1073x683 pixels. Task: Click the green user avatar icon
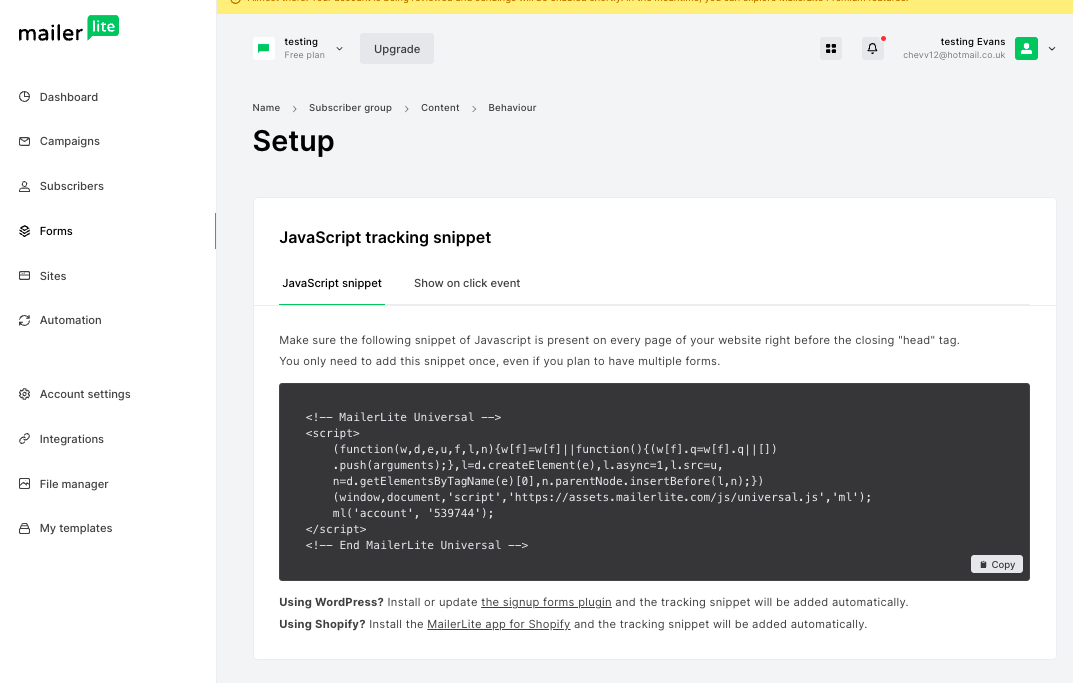pyautogui.click(x=1026, y=49)
